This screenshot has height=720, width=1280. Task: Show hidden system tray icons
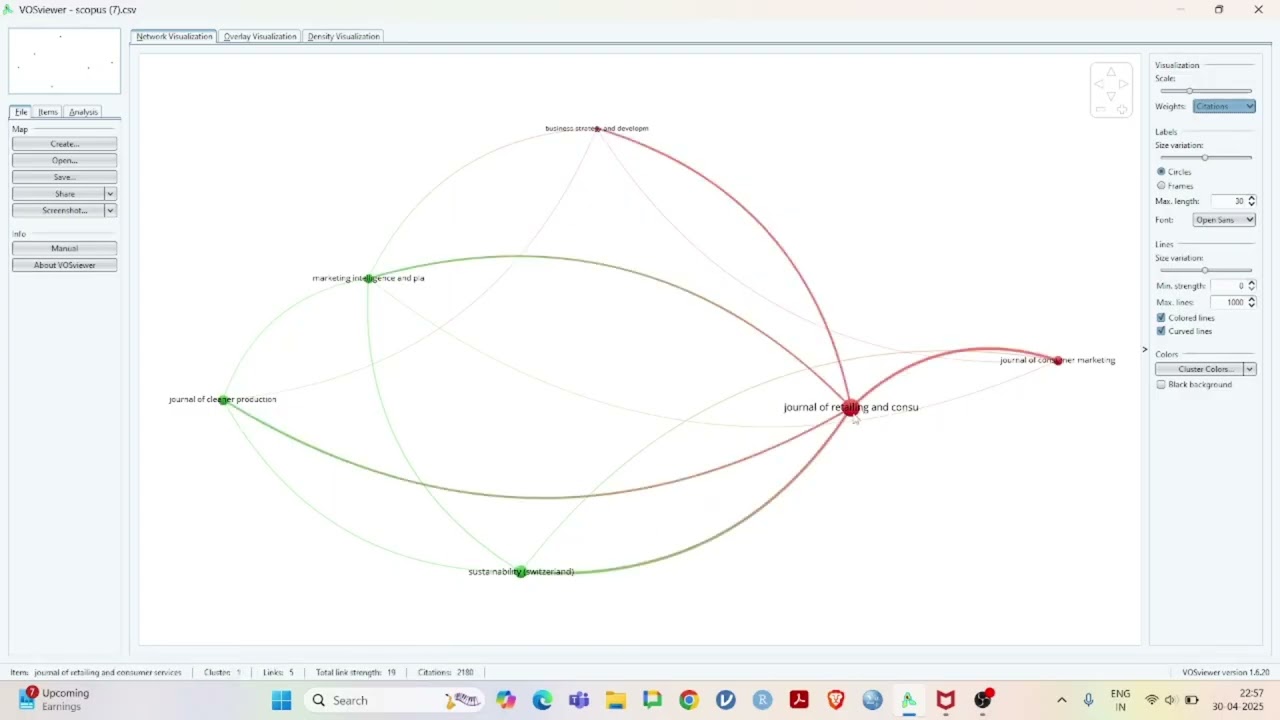pyautogui.click(x=1062, y=700)
